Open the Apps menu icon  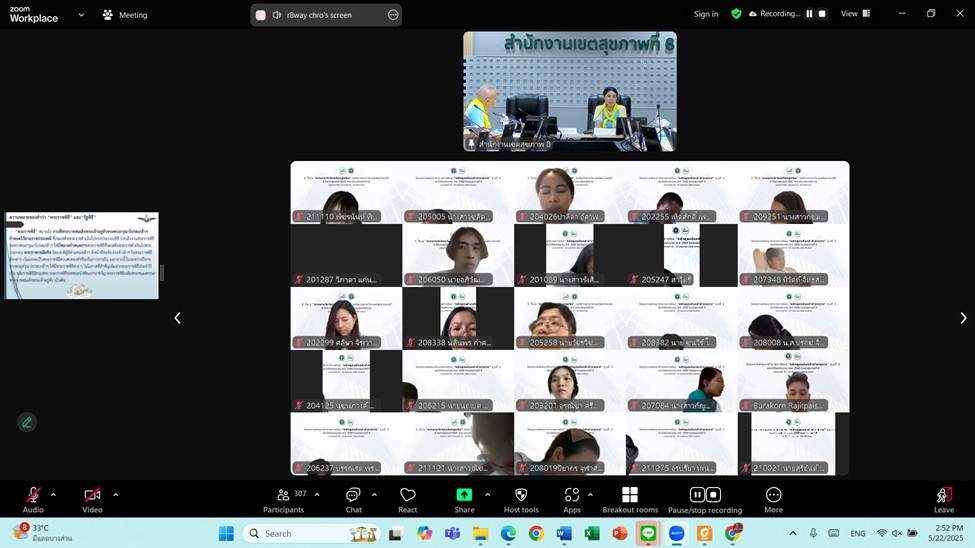point(571,497)
